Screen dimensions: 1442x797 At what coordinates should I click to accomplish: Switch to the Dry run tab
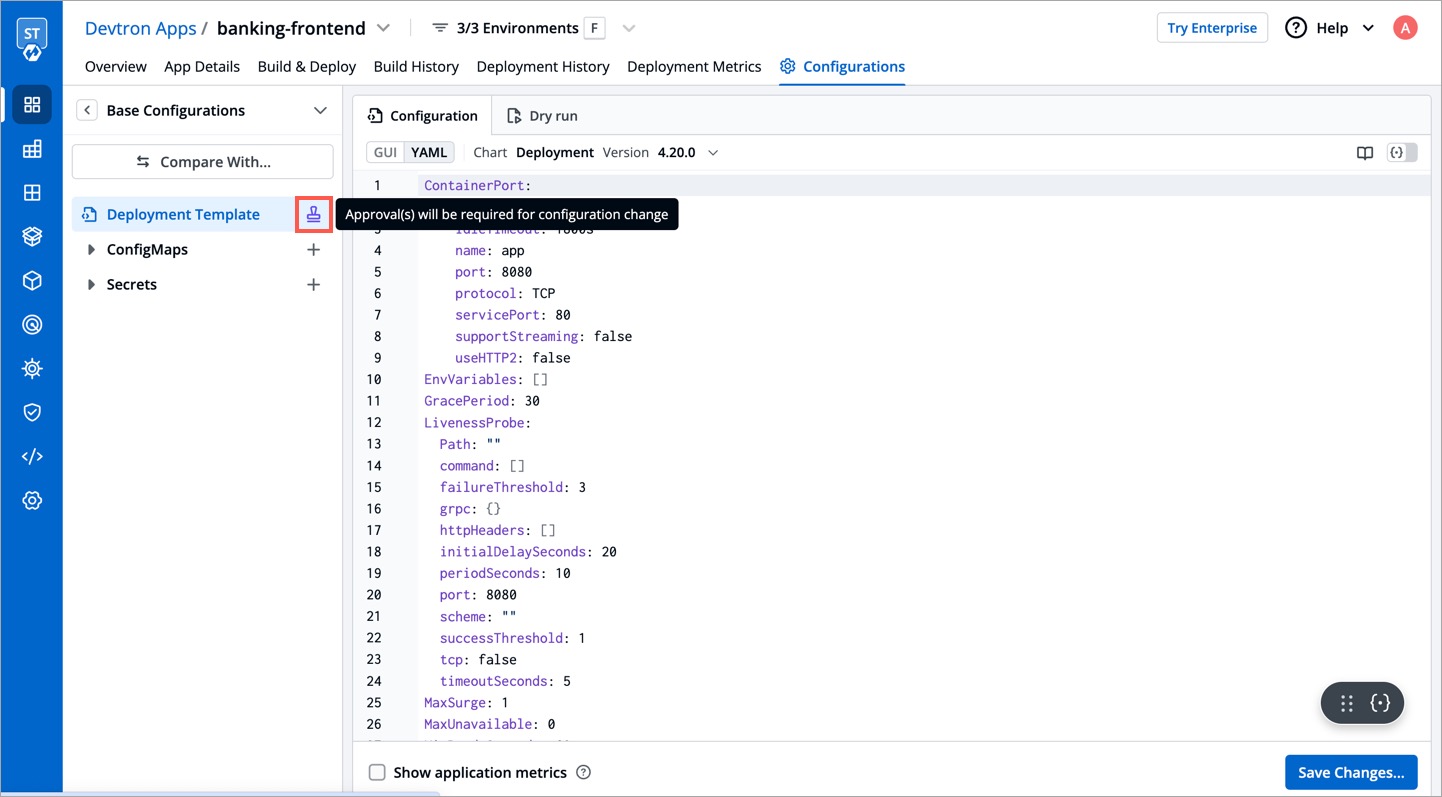542,116
